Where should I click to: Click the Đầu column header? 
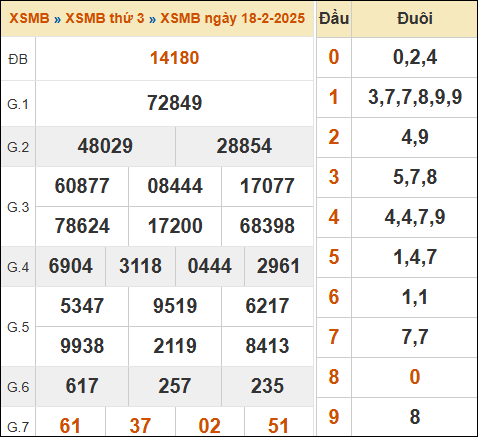click(x=334, y=19)
